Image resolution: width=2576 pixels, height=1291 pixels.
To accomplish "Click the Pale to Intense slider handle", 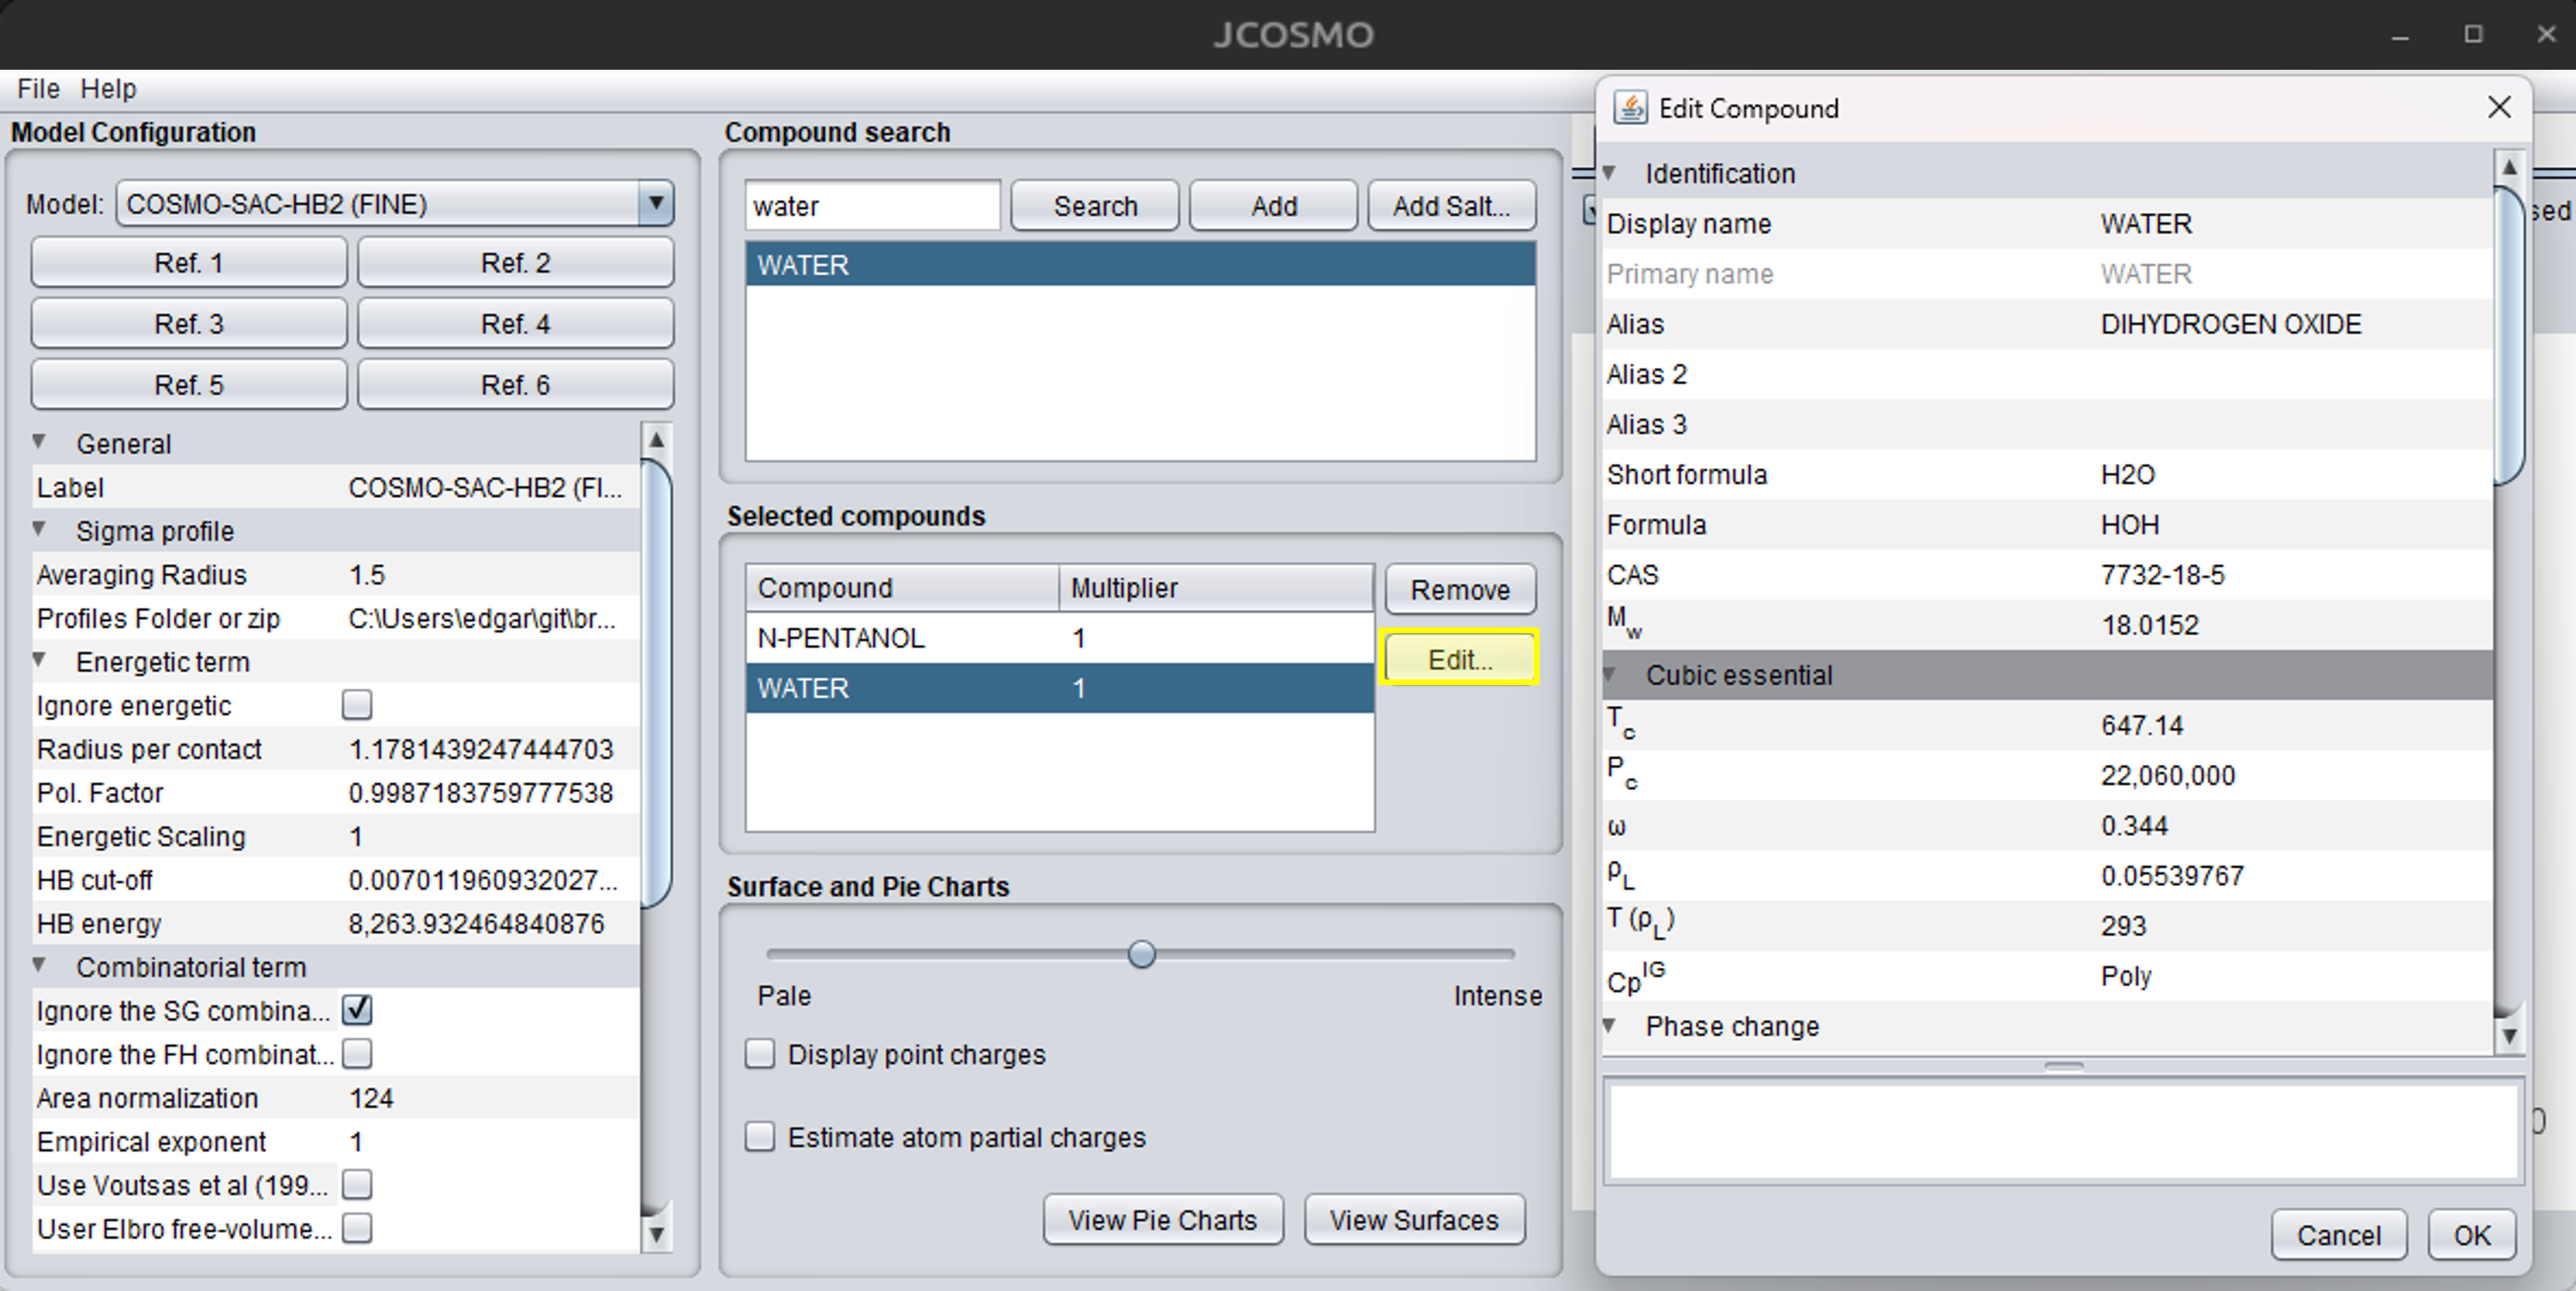I will (1141, 954).
